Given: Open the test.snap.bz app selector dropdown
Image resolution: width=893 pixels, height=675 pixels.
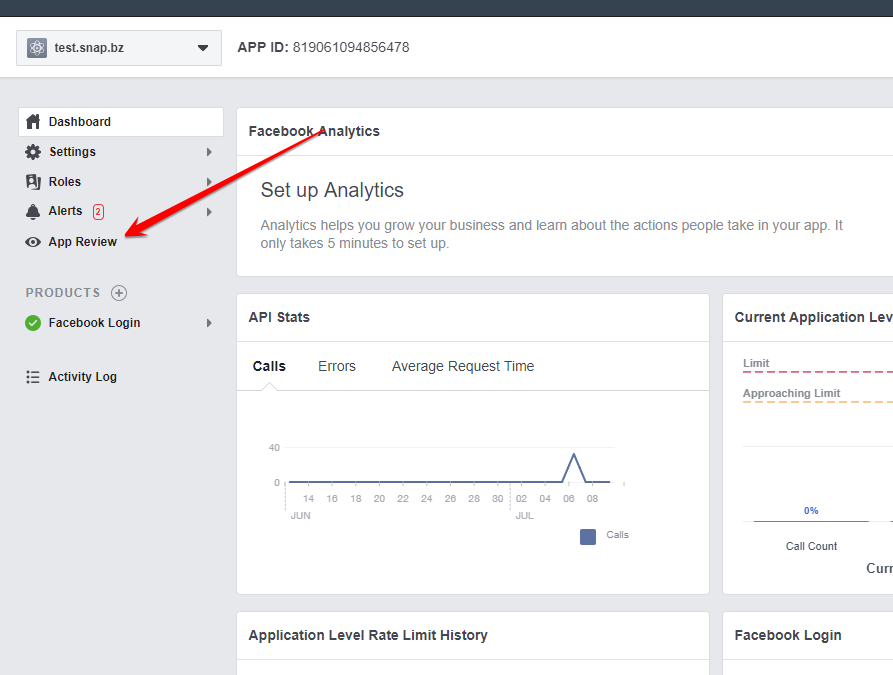Looking at the screenshot, I should (119, 48).
